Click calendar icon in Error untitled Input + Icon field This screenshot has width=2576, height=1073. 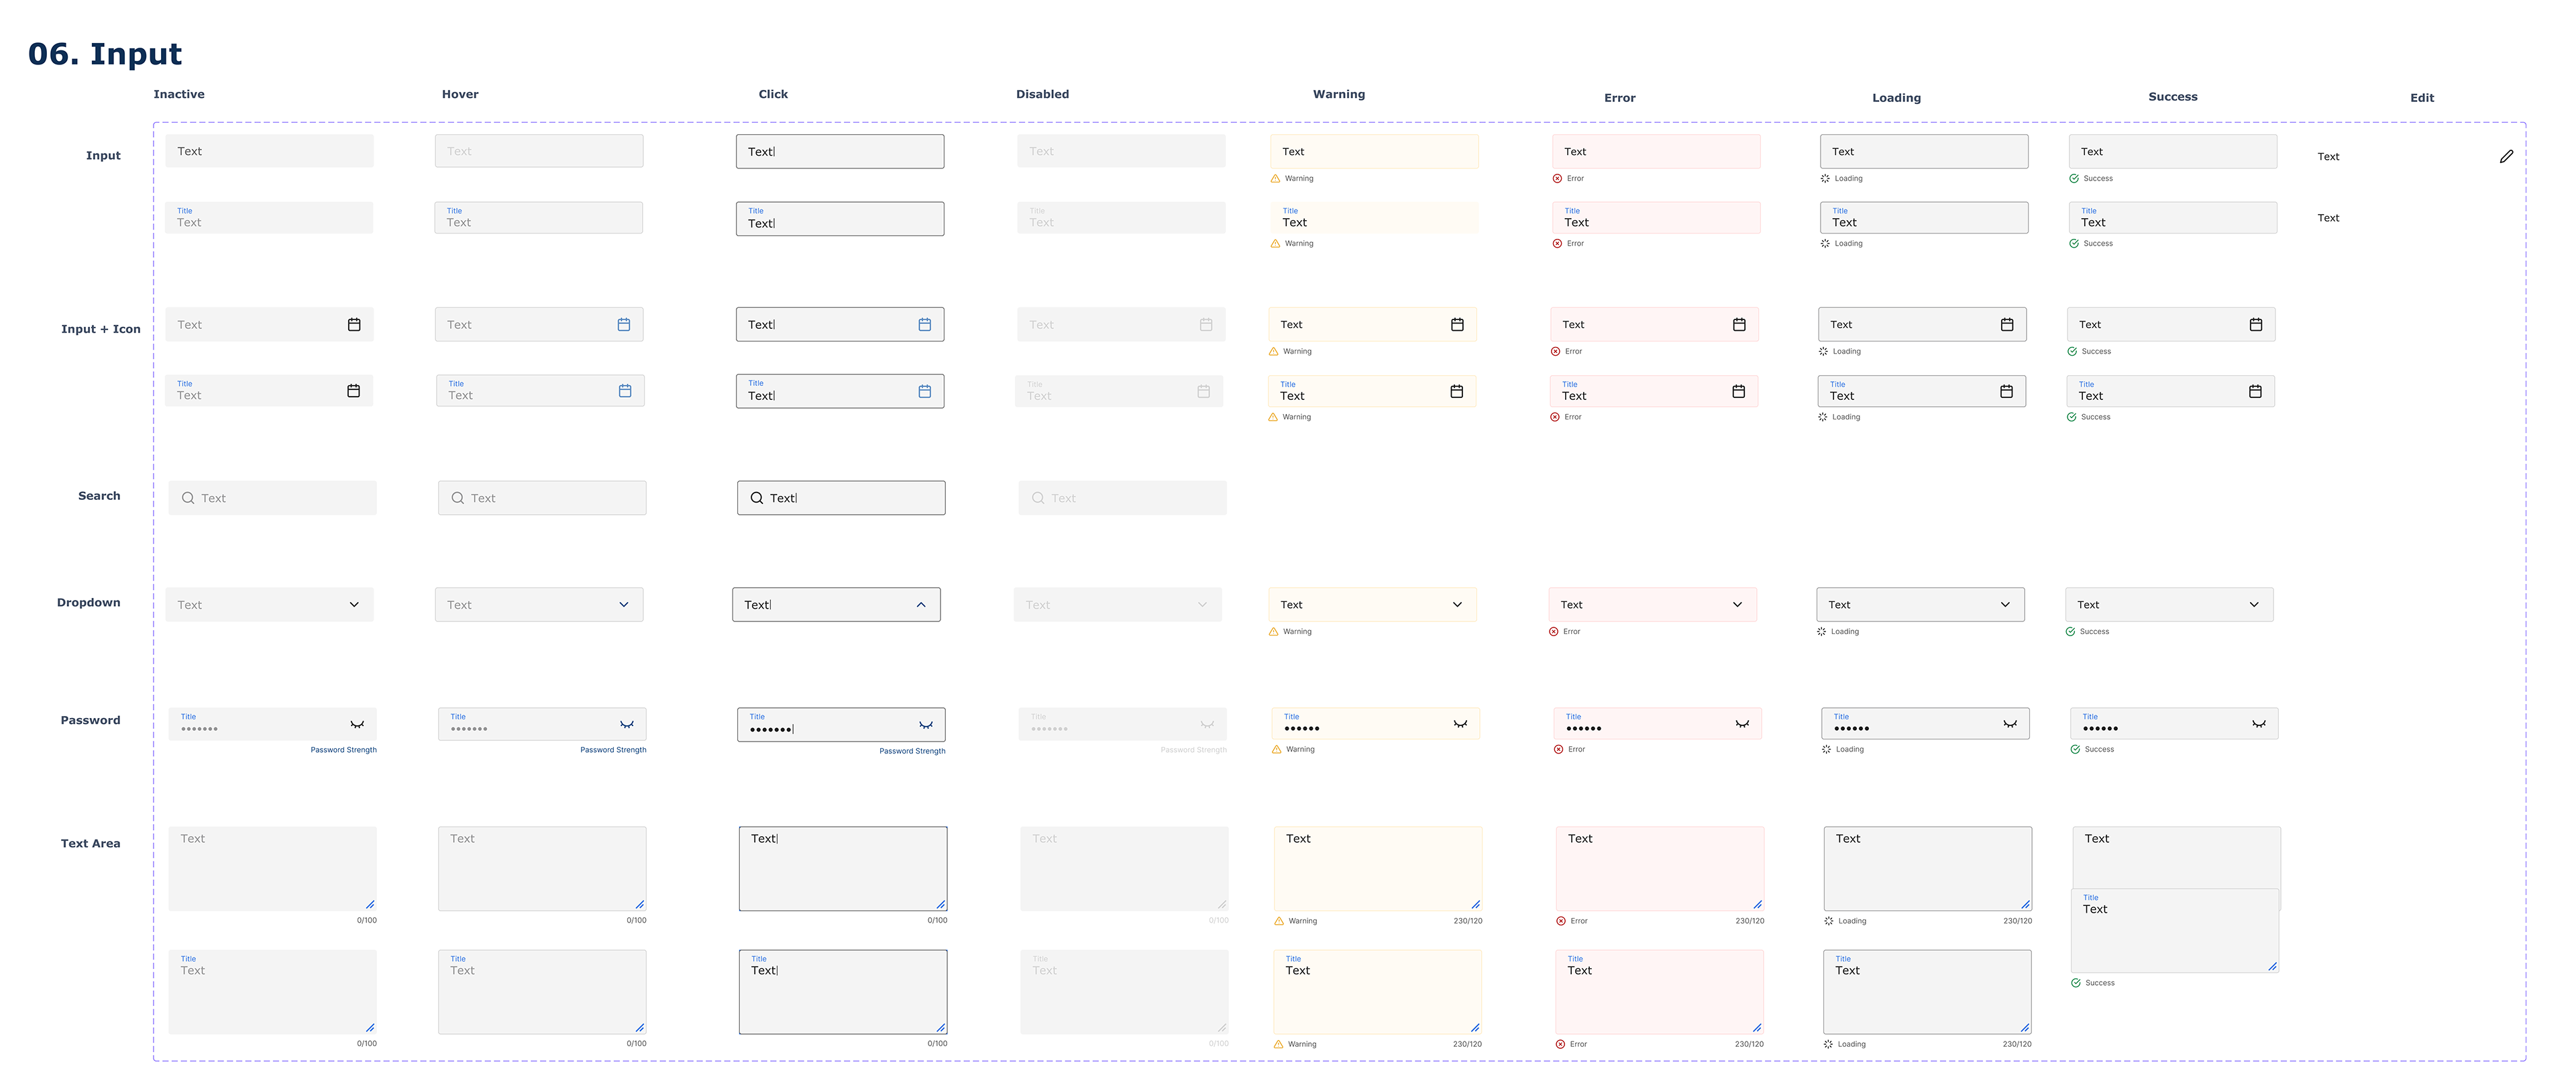(x=1739, y=325)
